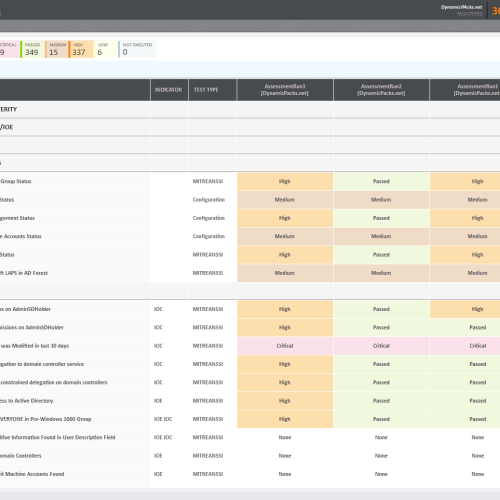Click AssessmentRun2 Medium cell in LAPS row
500x500 pixels.
(x=381, y=273)
